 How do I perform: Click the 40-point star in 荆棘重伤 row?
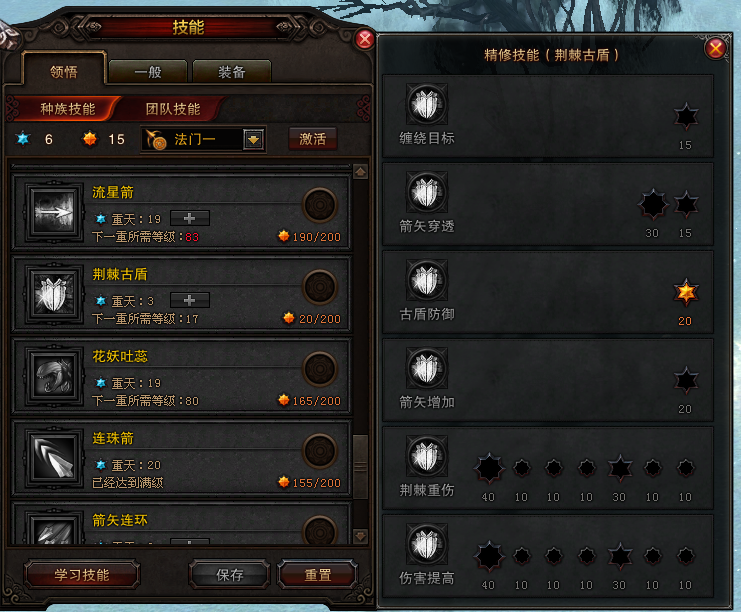(x=489, y=468)
